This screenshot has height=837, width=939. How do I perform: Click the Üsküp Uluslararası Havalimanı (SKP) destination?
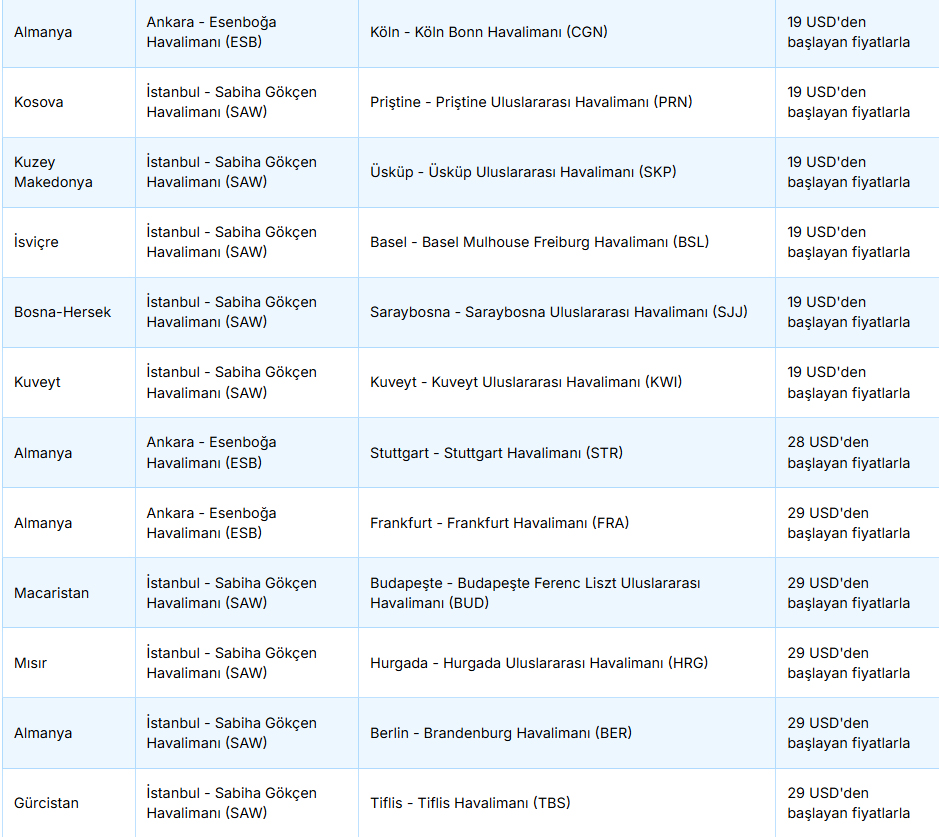coord(522,172)
